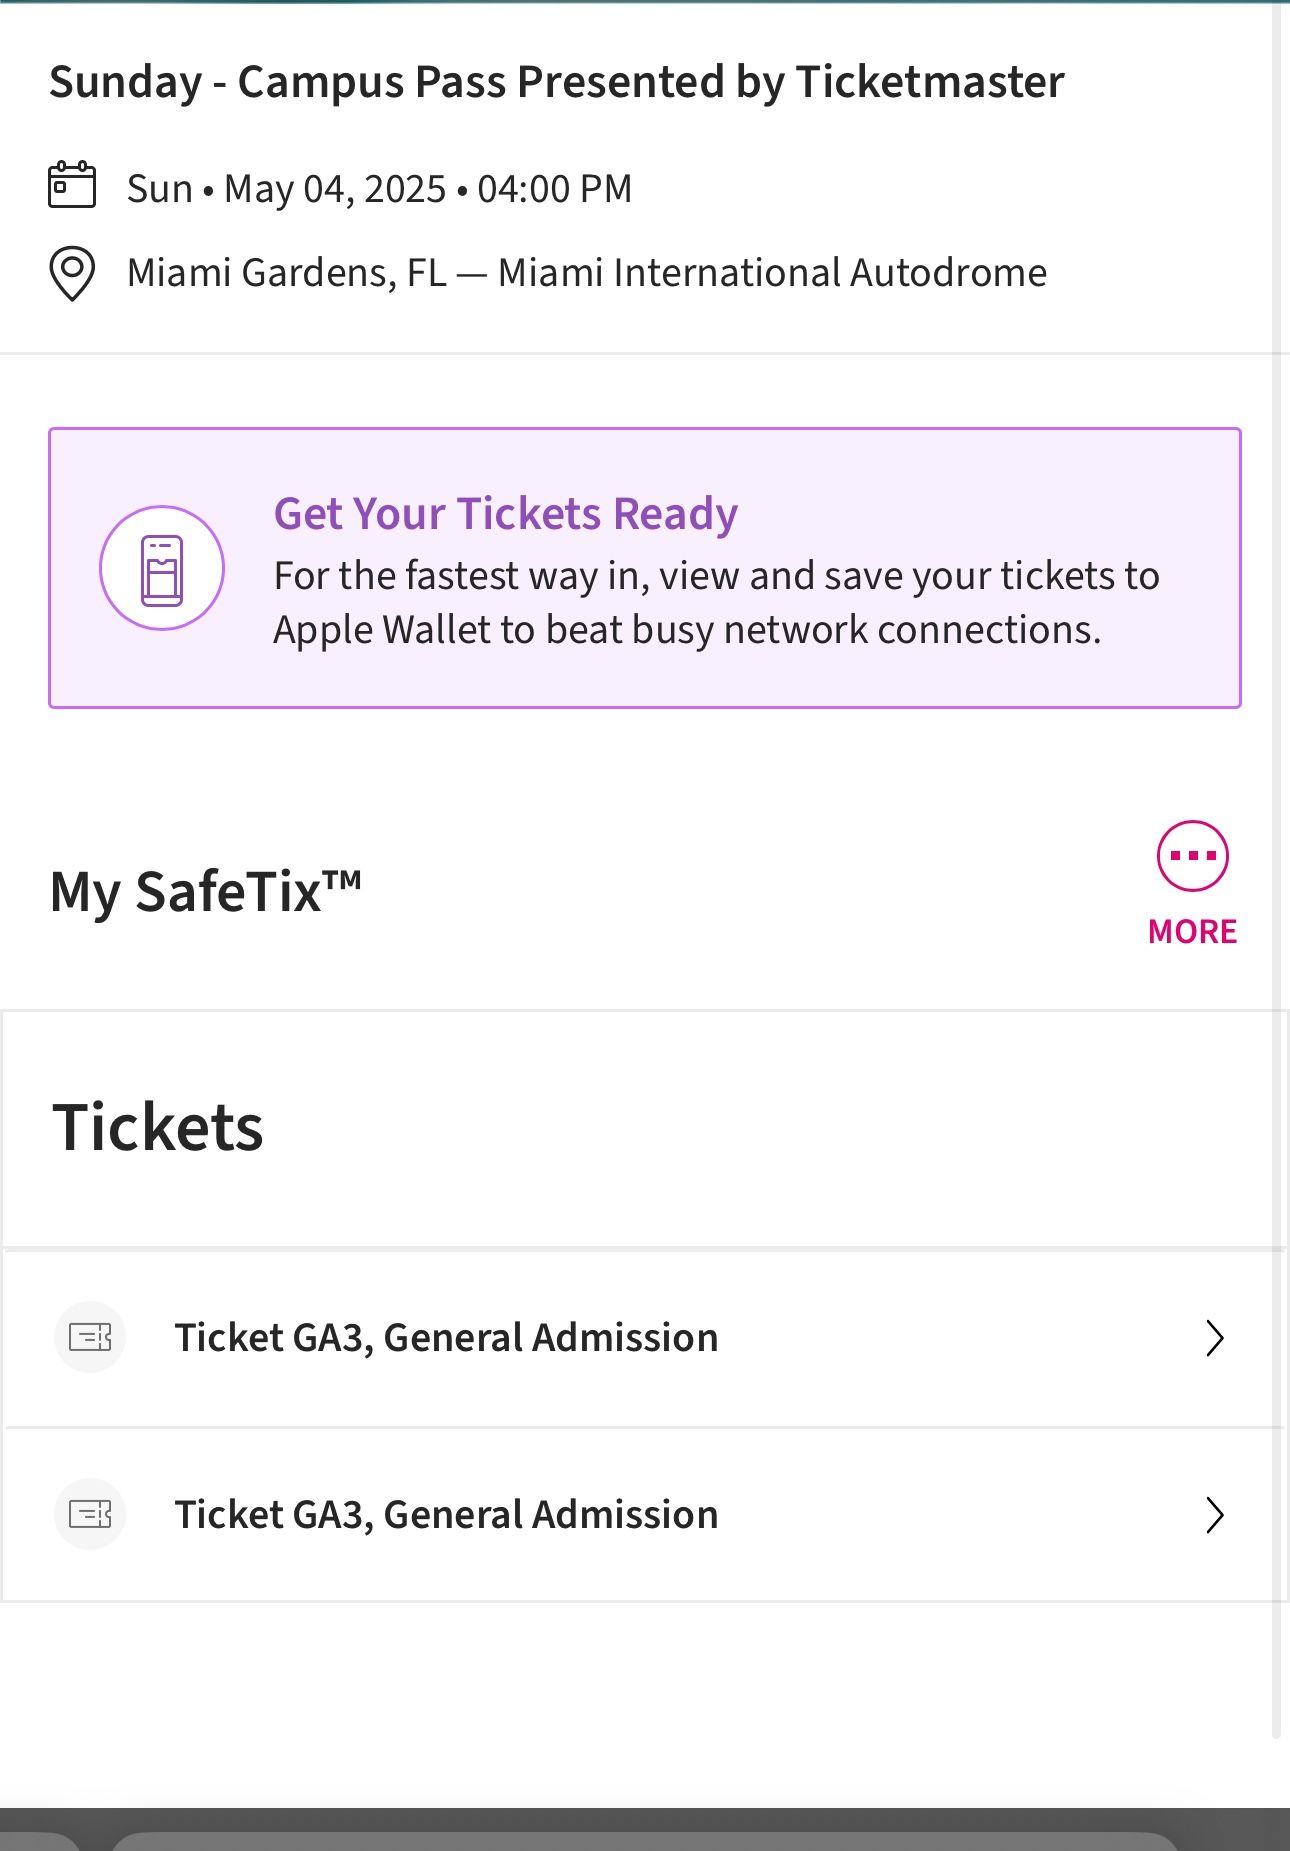
Task: Click the Sun May 04, 2025 date text
Action: tap(379, 189)
